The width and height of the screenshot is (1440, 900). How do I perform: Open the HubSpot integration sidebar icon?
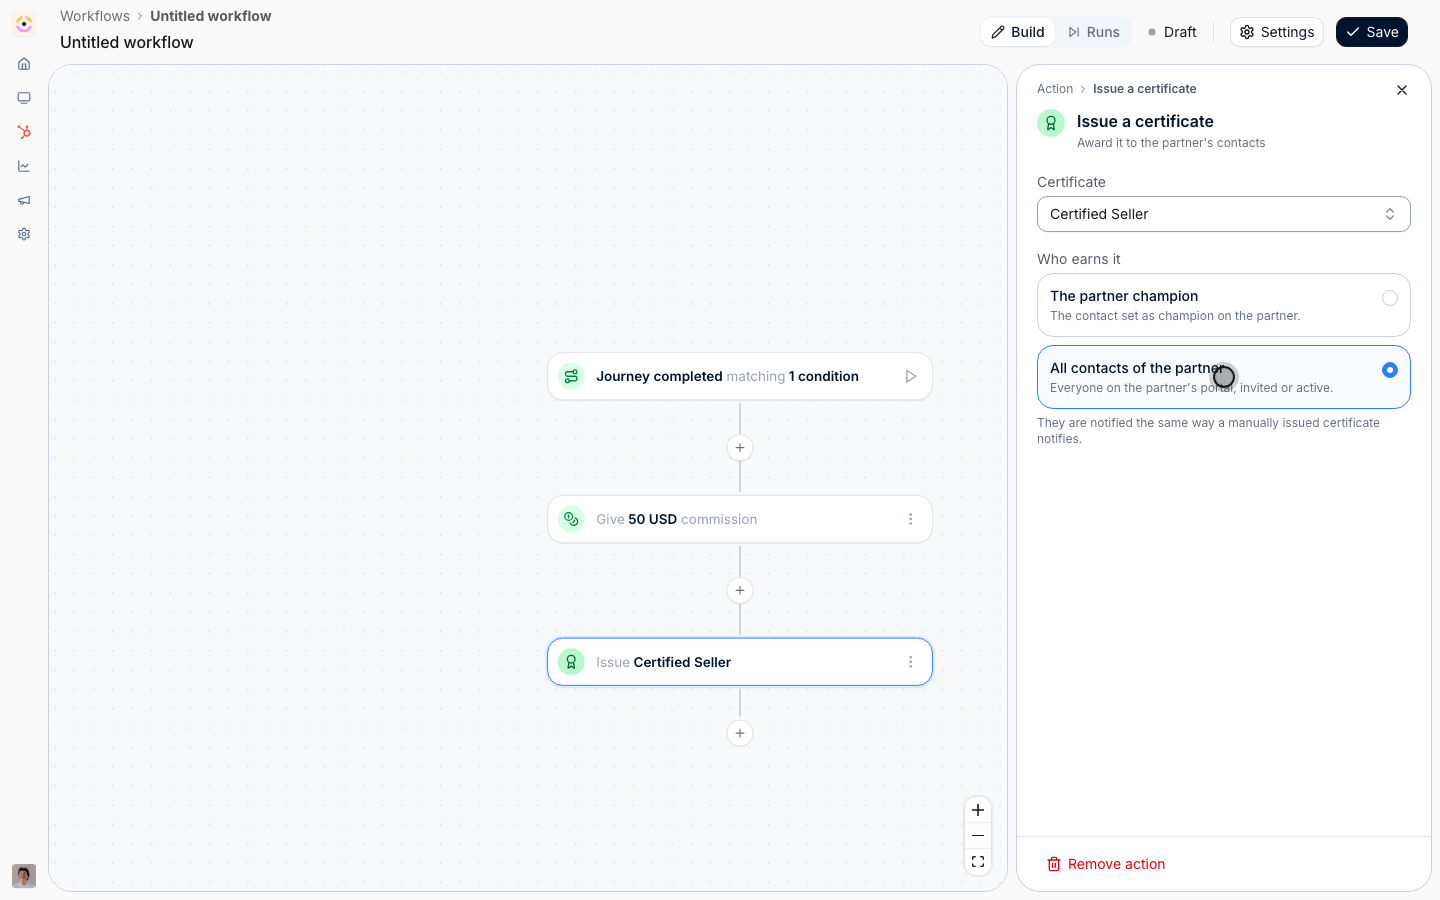coord(24,132)
